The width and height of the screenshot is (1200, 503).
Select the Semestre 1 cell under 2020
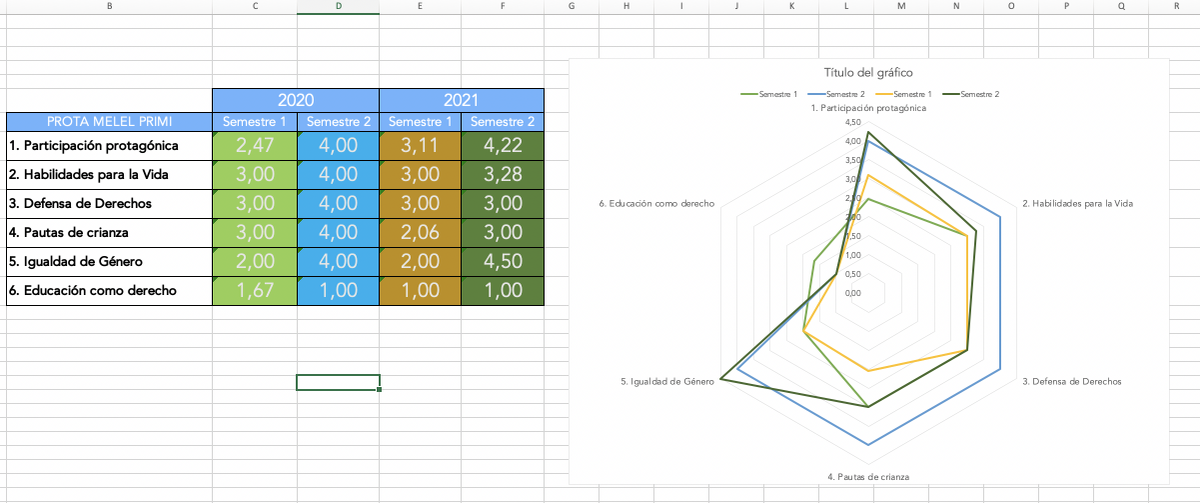pos(255,122)
